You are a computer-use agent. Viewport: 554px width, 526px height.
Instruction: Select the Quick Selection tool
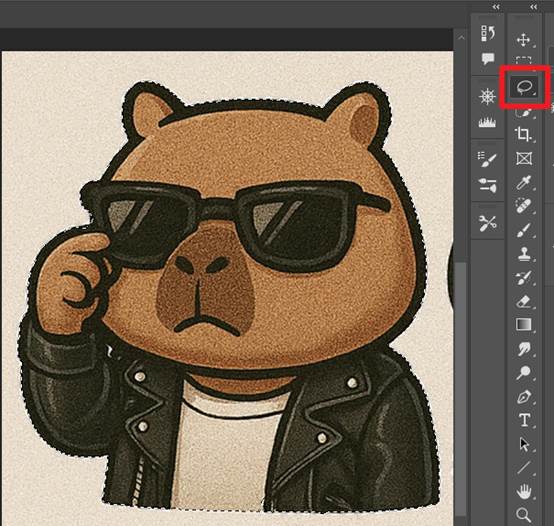click(x=523, y=112)
